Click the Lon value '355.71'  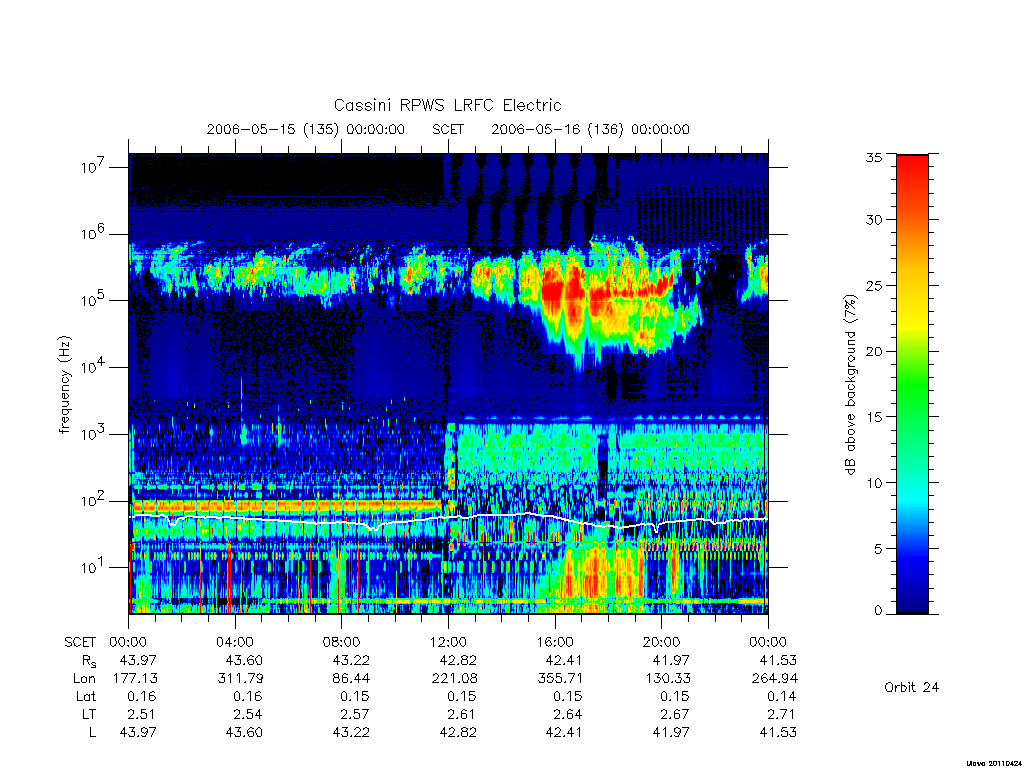(x=560, y=679)
